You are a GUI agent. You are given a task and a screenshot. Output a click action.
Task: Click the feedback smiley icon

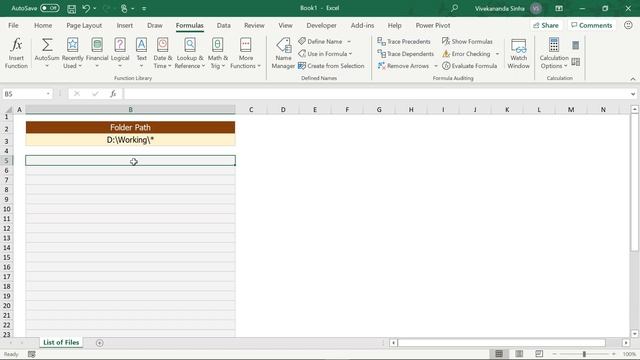click(628, 25)
